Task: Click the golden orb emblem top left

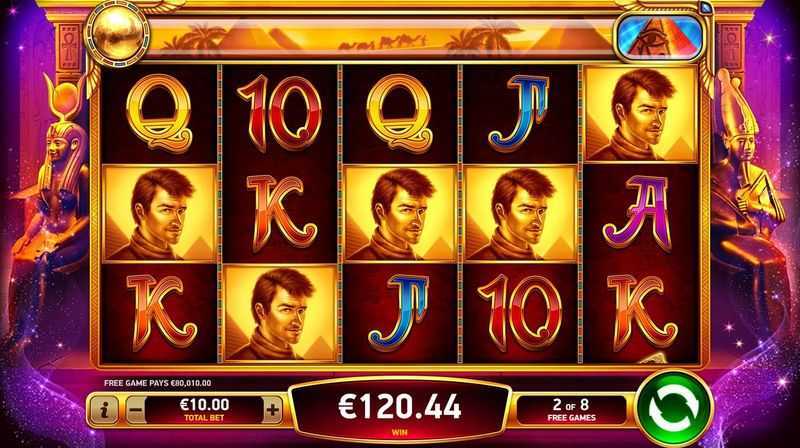Action: pos(117,34)
